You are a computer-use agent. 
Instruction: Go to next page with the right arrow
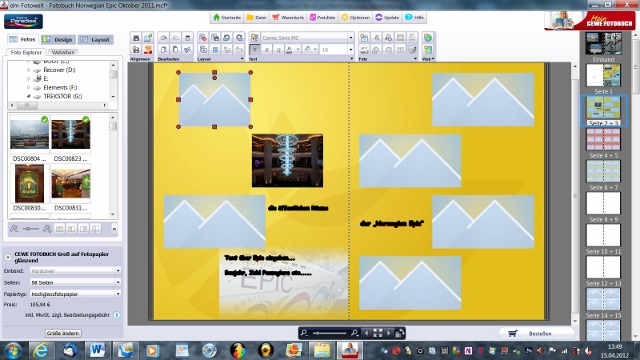389,333
